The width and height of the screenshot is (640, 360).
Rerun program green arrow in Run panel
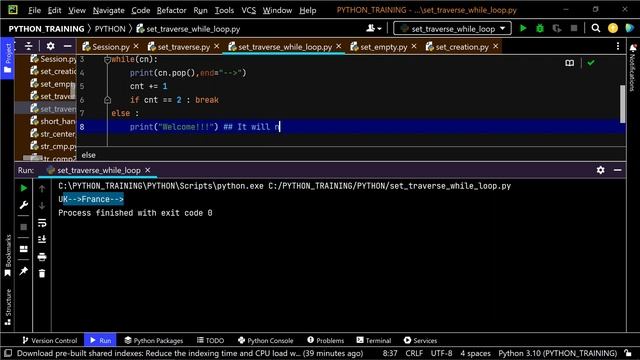[x=24, y=188]
